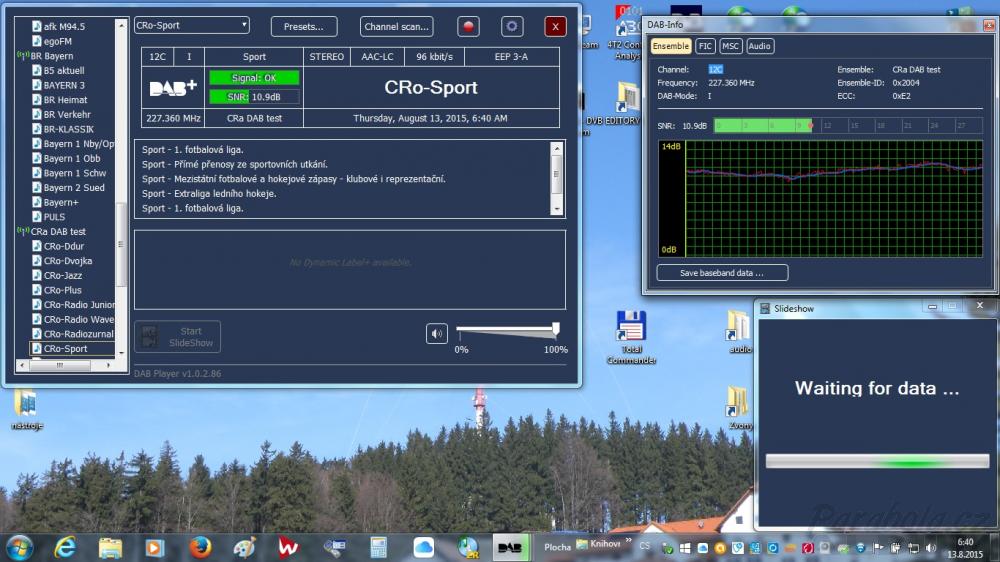Select station CRo-Sport in the list

(66, 349)
